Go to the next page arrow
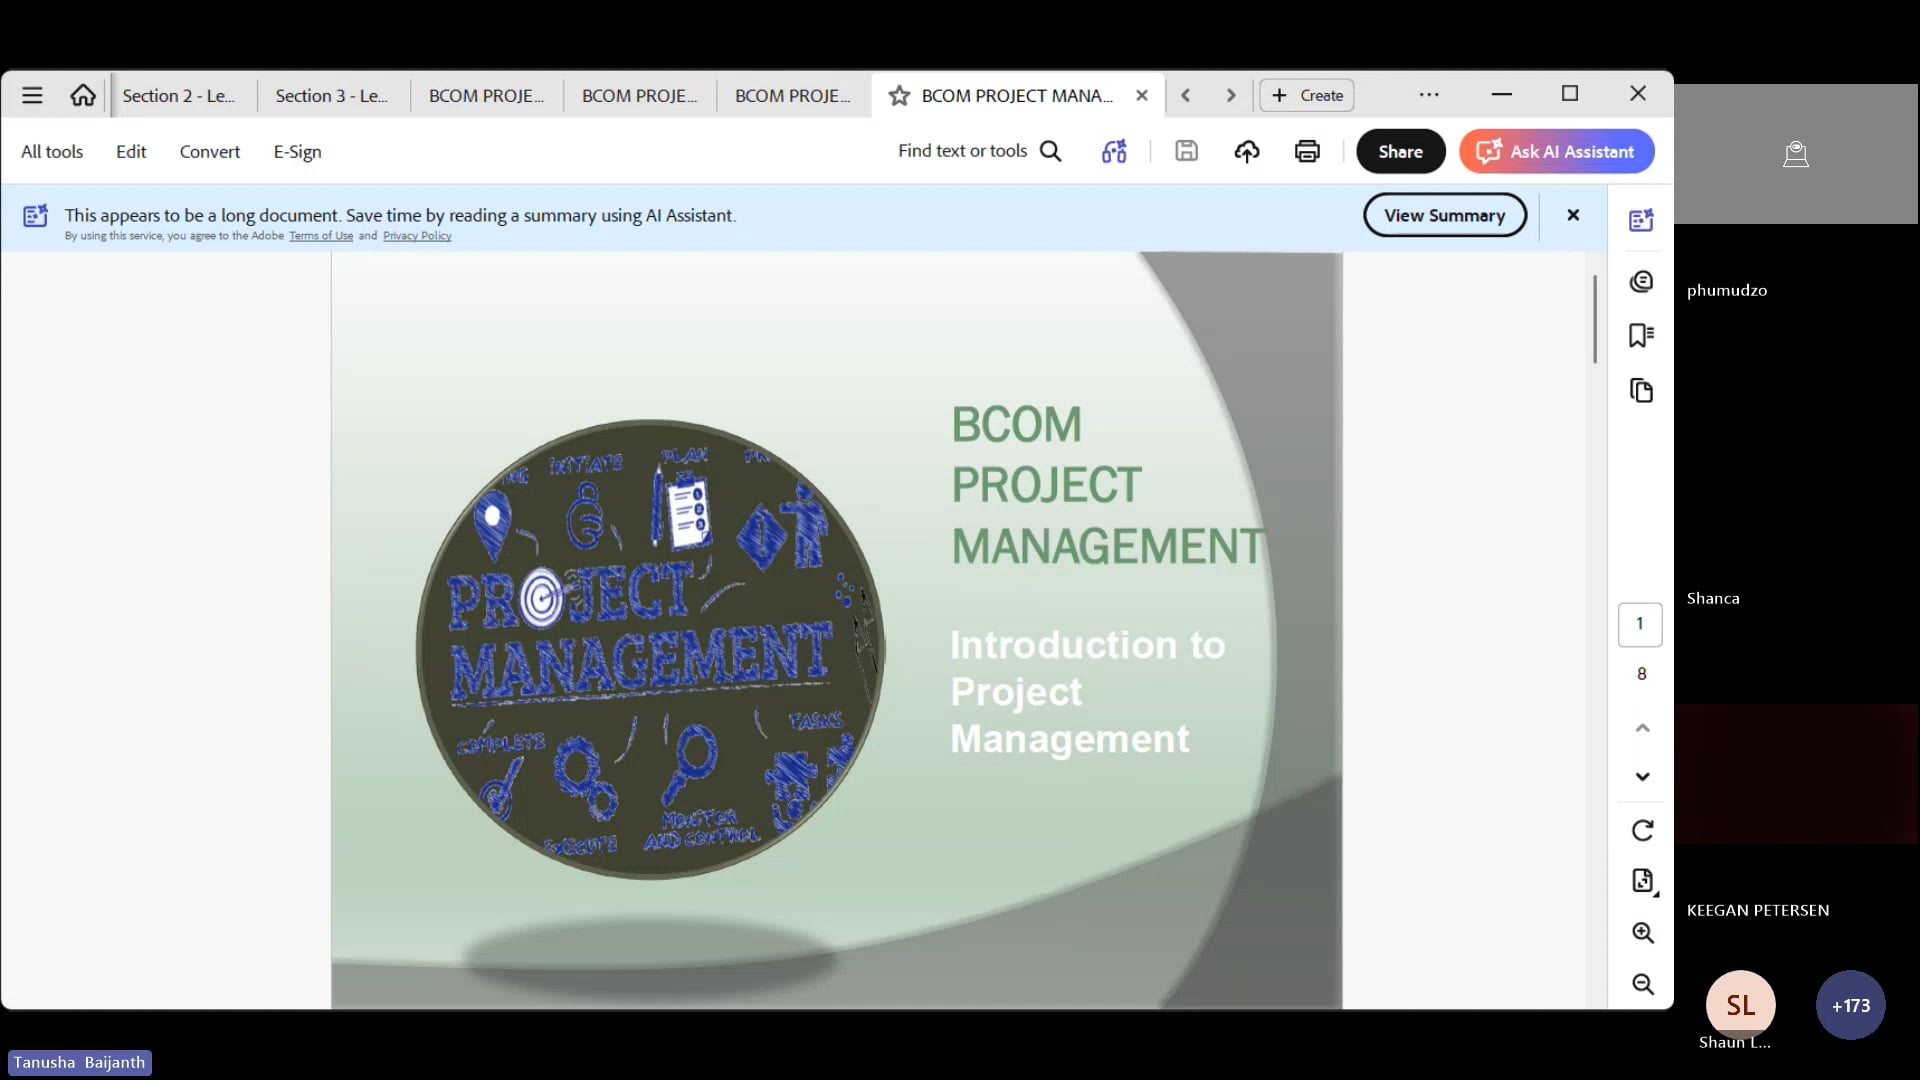1920x1080 pixels. pos(1642,777)
